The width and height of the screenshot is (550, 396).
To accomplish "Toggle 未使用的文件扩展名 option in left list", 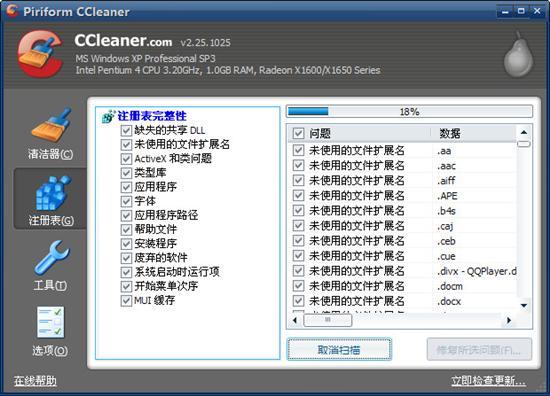I will [126, 145].
